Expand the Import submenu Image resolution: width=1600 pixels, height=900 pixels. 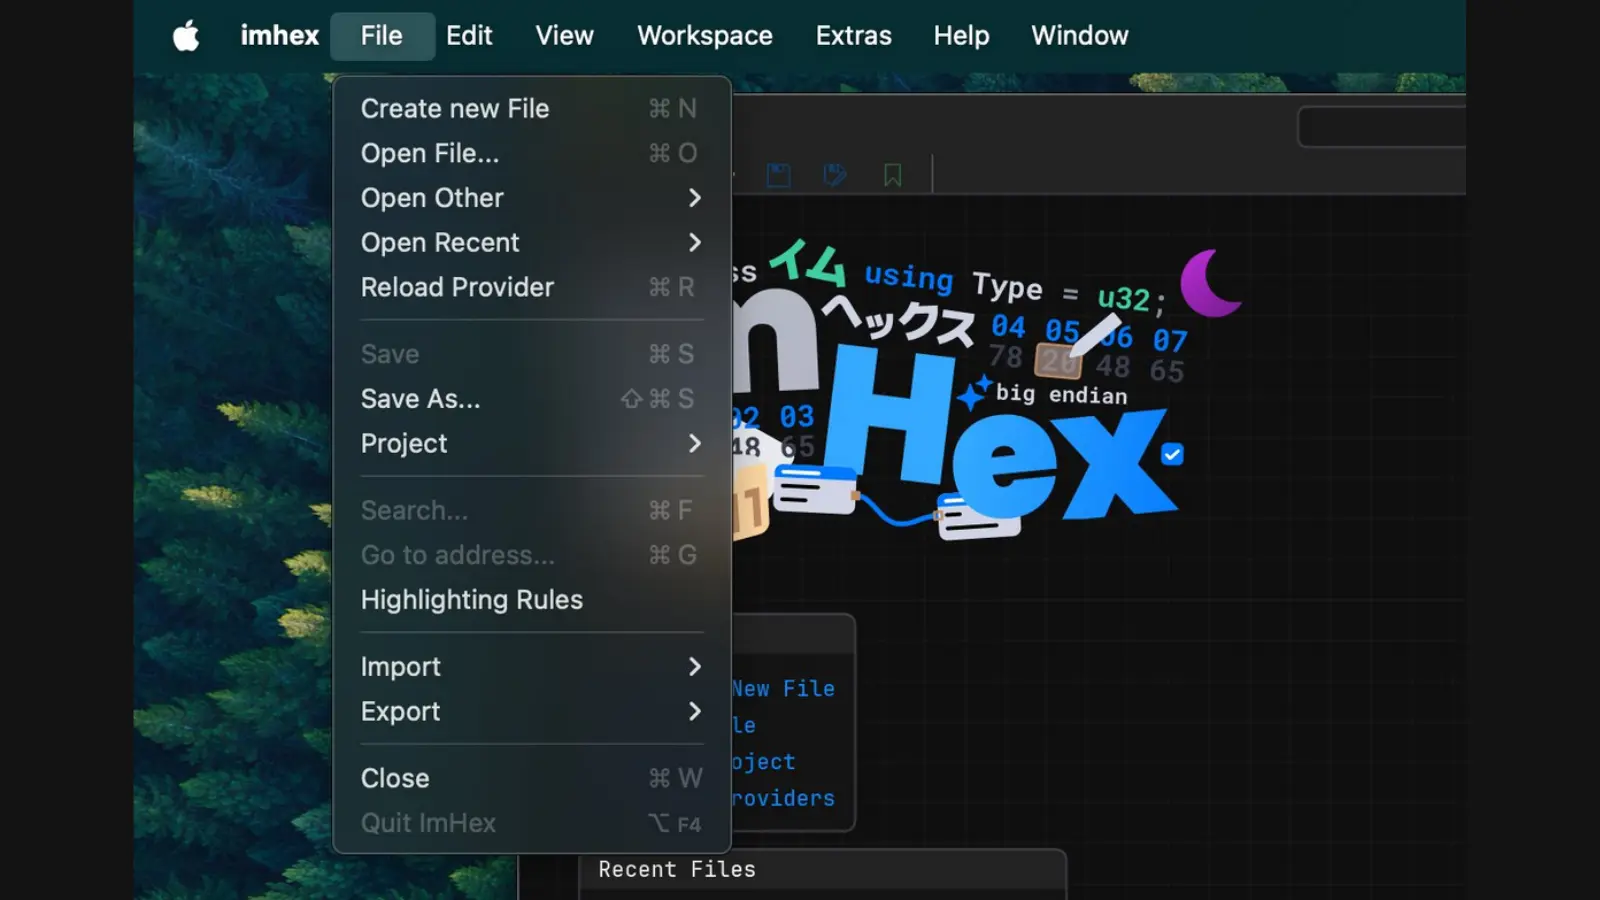pos(531,667)
